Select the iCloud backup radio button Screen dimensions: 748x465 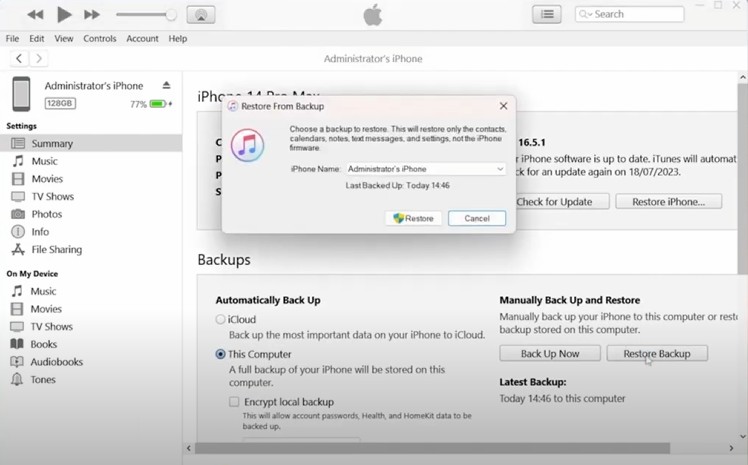point(220,320)
